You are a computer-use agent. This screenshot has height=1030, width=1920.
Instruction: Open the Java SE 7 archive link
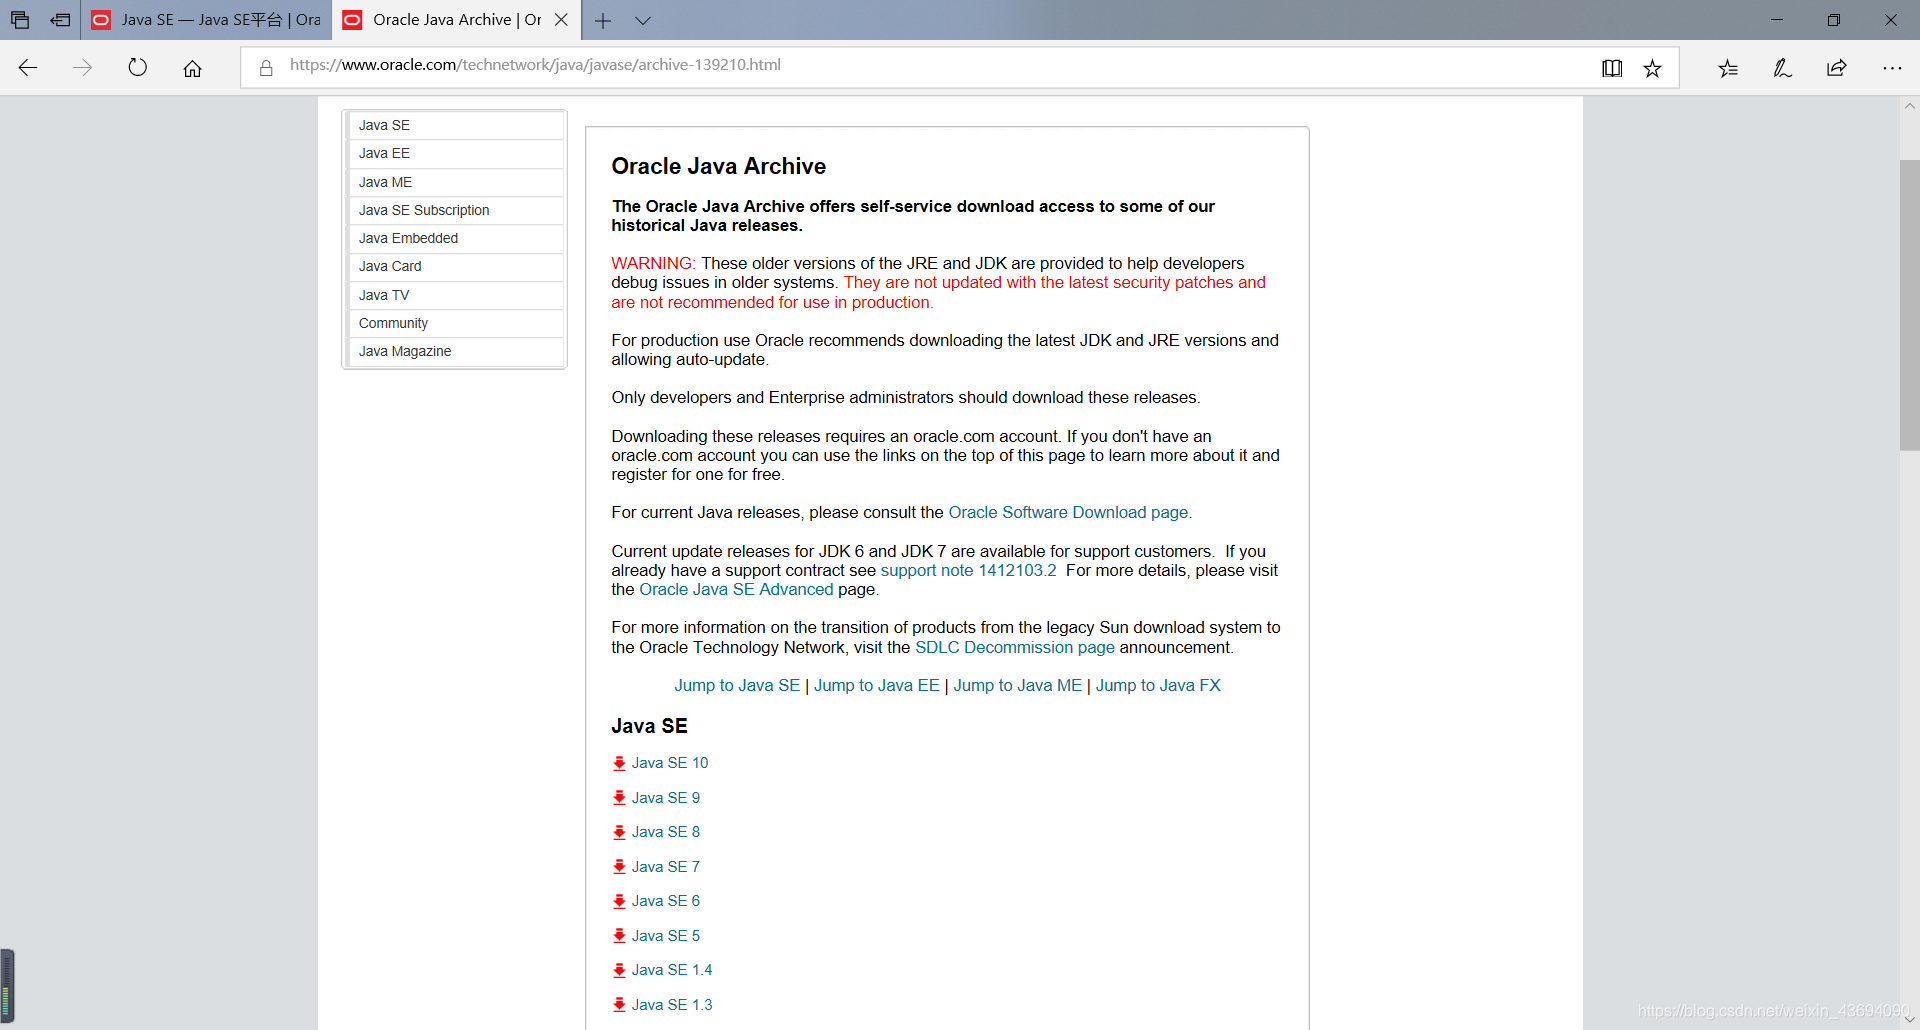(666, 867)
